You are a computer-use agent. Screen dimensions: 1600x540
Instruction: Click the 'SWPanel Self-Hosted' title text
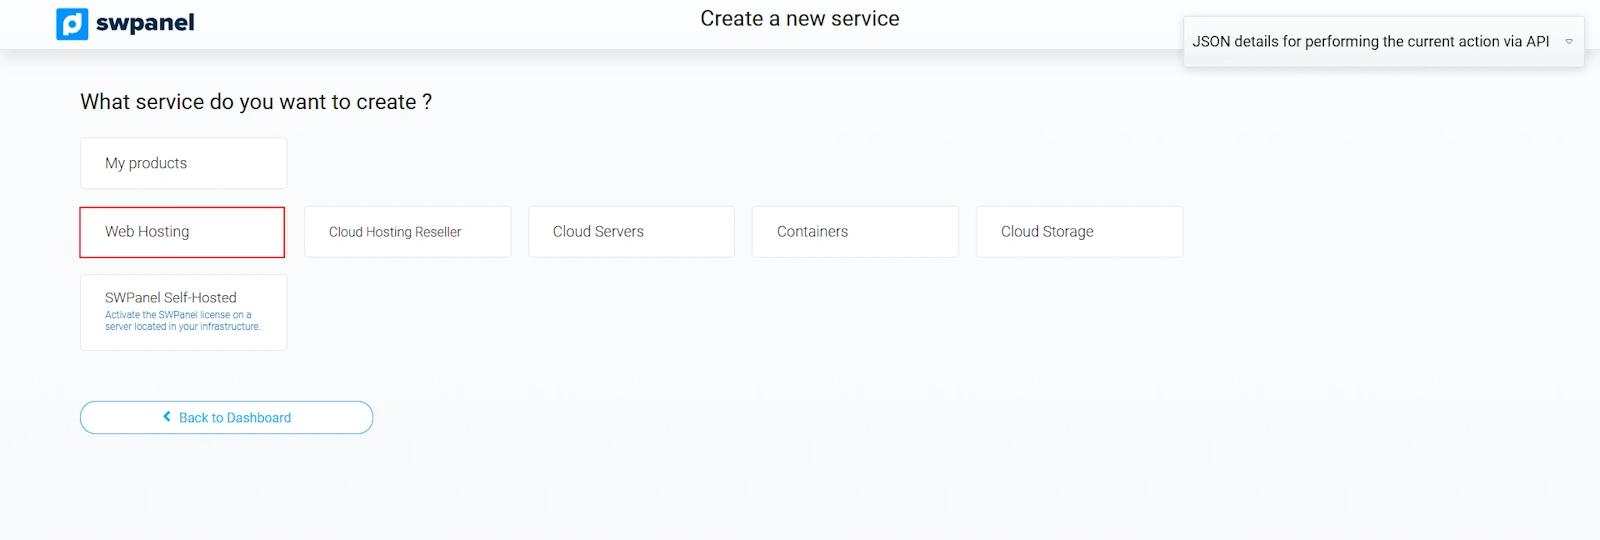pos(171,298)
